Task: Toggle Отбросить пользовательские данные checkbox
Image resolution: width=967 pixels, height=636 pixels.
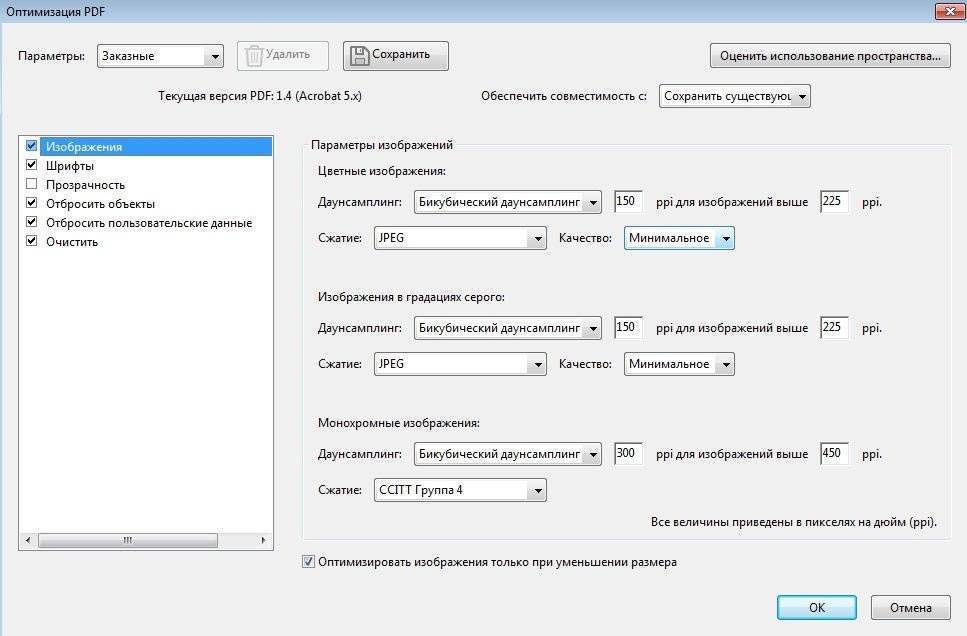Action: 32,222
